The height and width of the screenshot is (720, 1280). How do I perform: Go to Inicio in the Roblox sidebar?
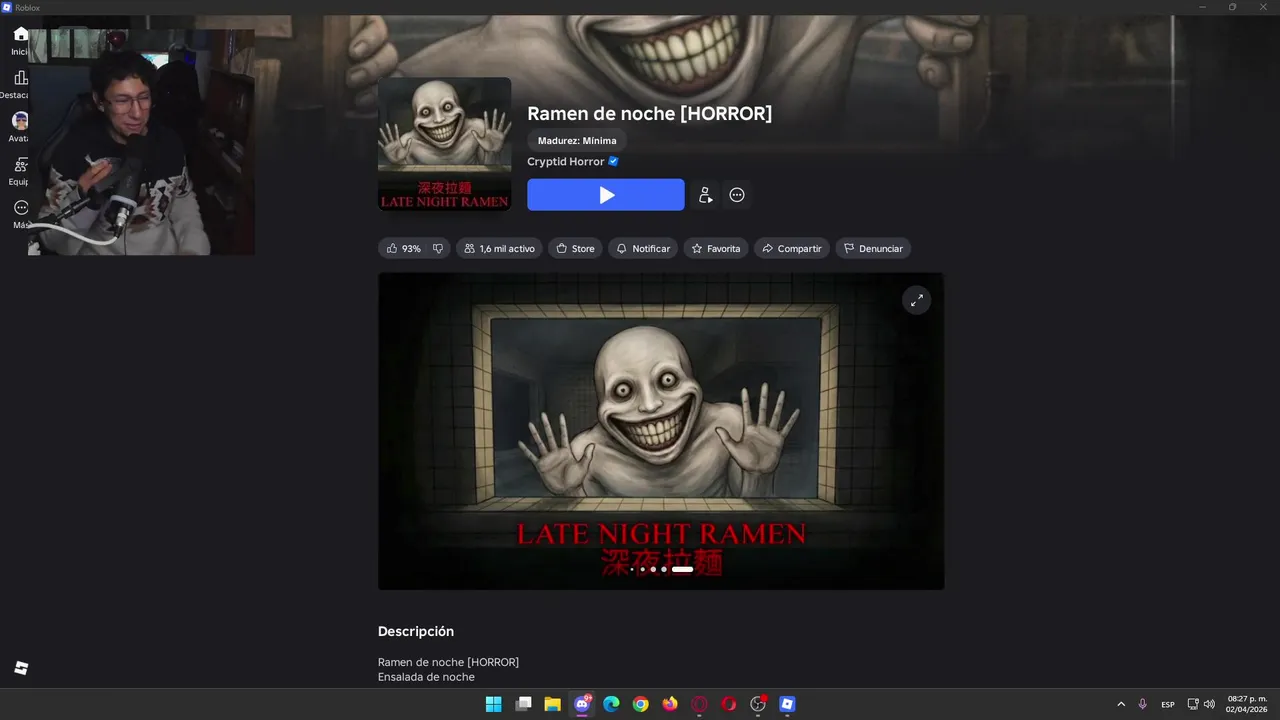[21, 40]
